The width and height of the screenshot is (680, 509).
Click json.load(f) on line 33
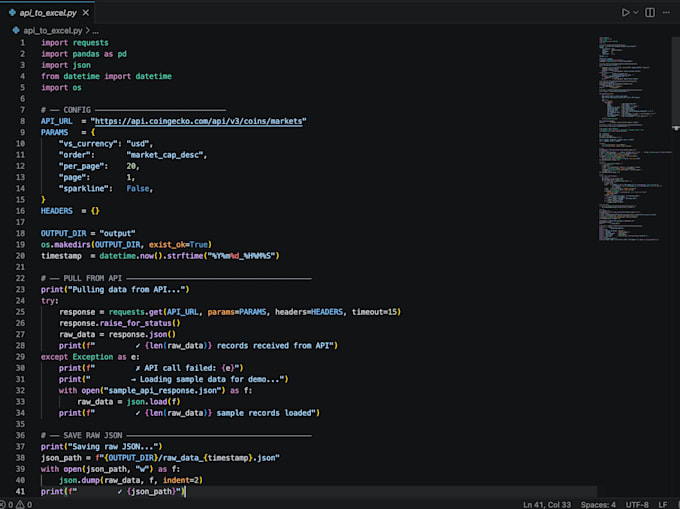coord(153,401)
